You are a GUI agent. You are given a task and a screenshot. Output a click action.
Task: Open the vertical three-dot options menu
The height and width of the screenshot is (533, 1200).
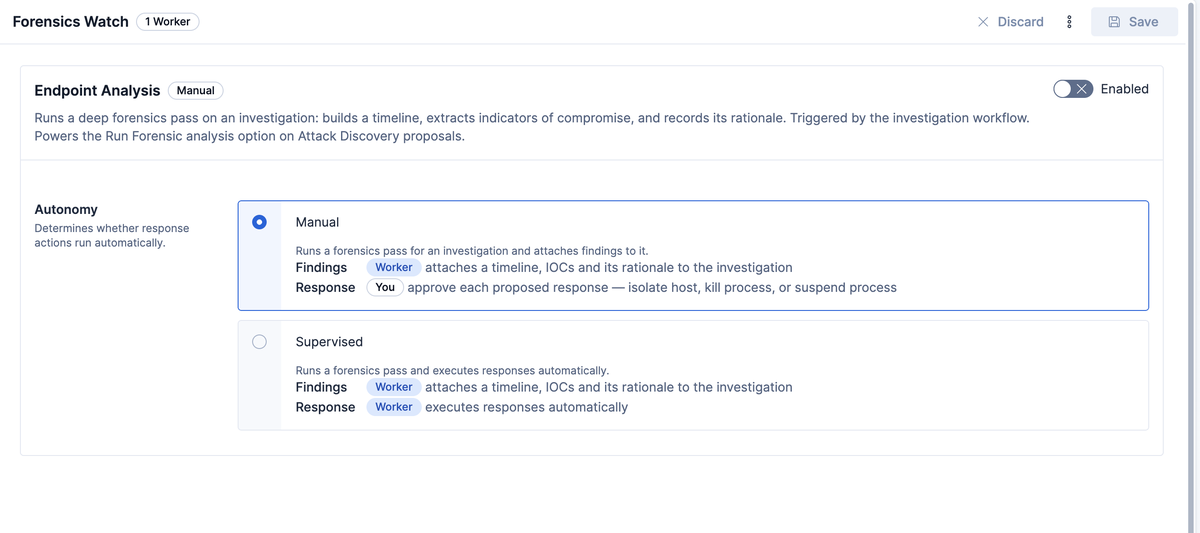click(1069, 22)
